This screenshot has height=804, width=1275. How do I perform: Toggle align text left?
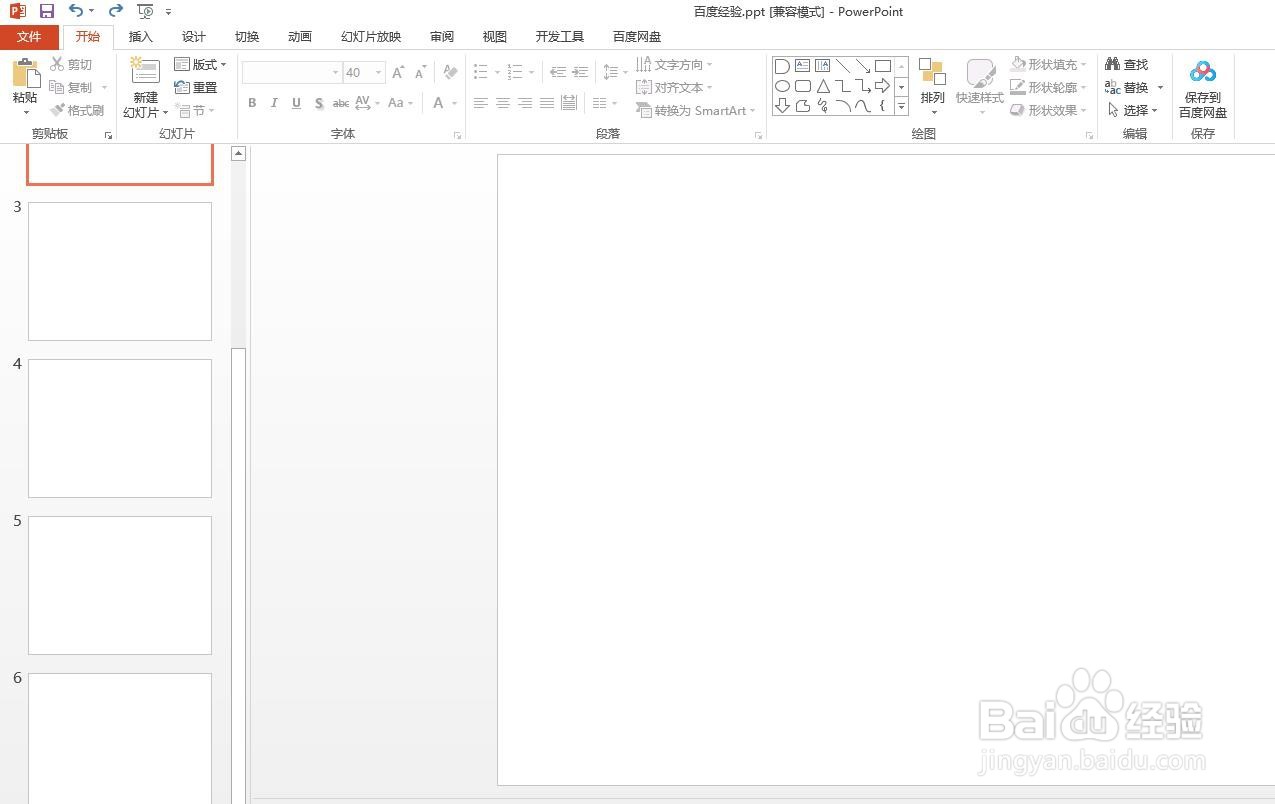tap(481, 103)
